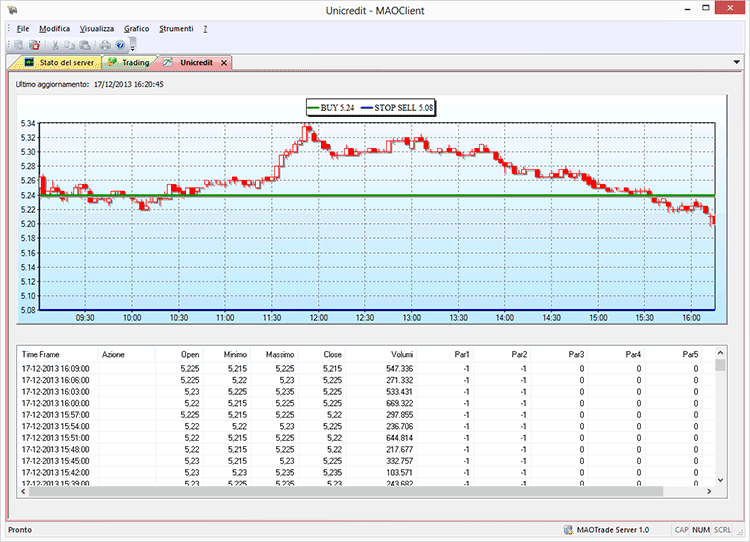Click the Azione column header

126,354
